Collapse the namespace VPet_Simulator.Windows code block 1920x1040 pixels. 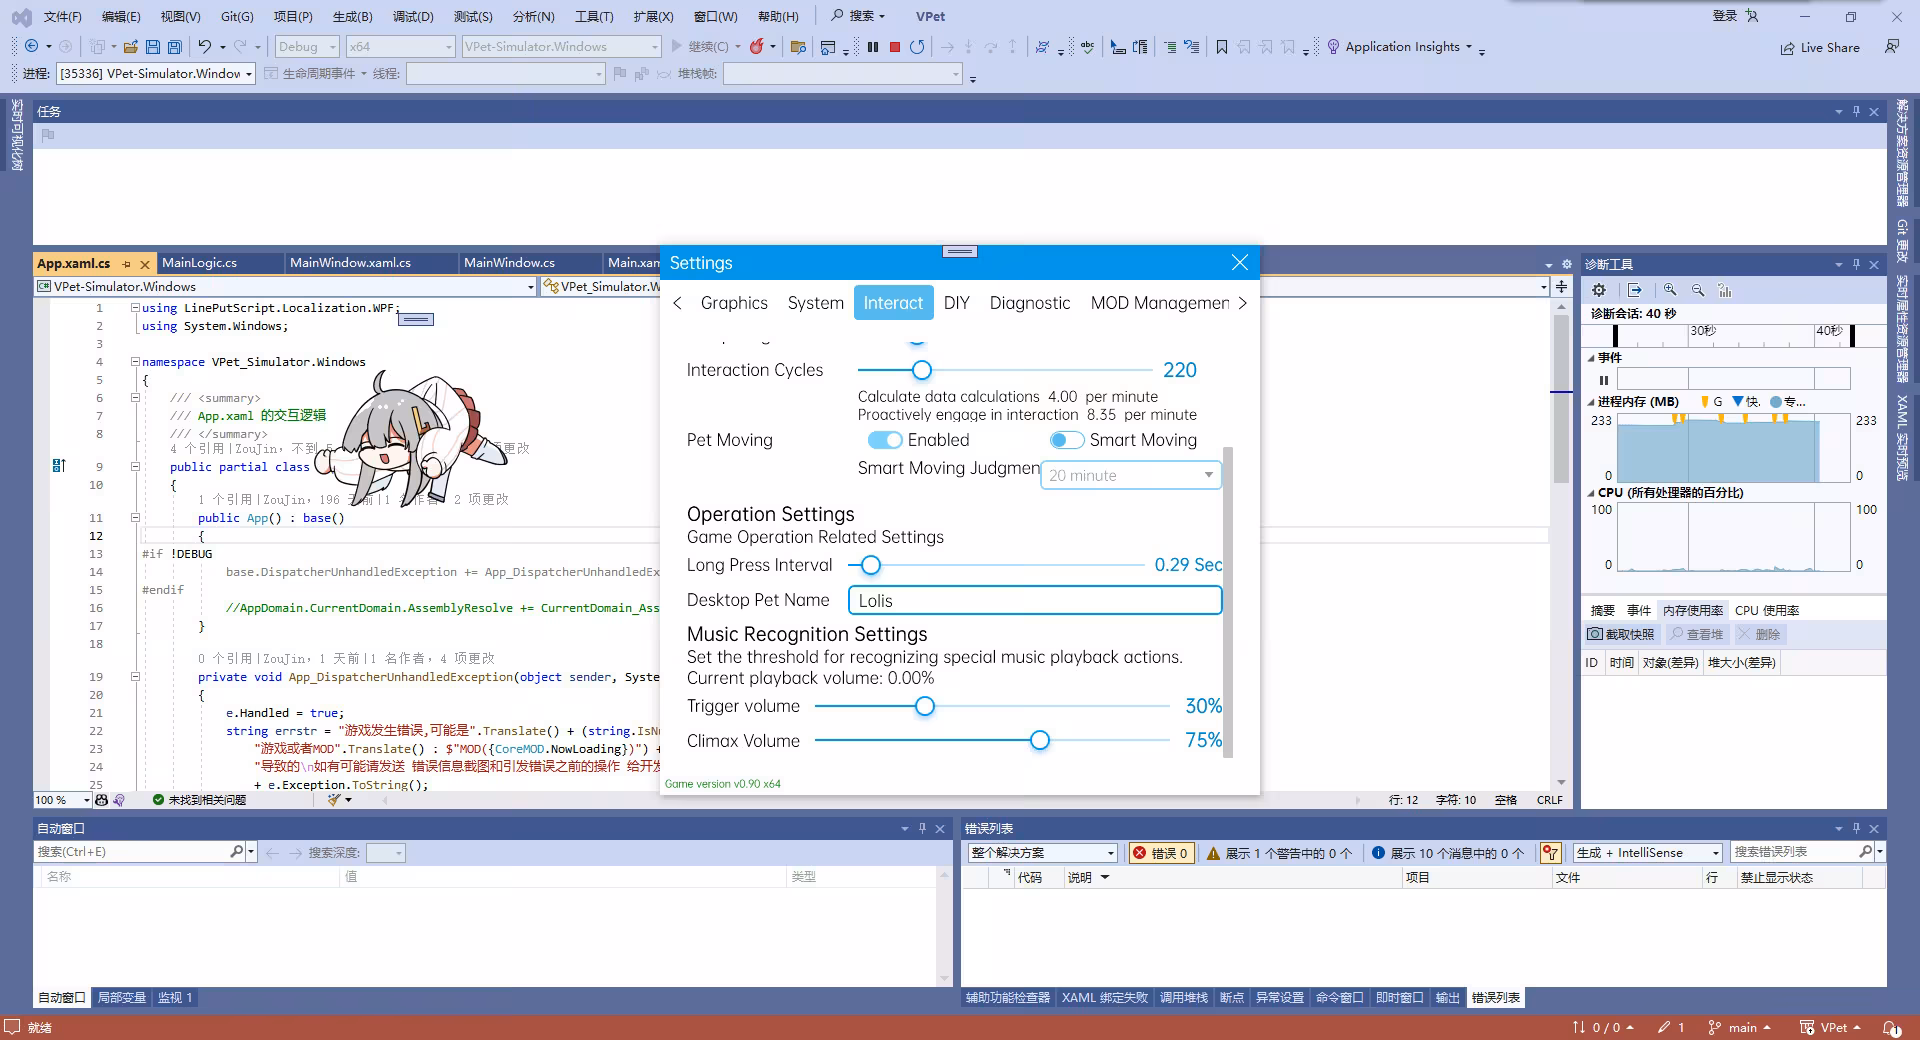[x=135, y=362]
